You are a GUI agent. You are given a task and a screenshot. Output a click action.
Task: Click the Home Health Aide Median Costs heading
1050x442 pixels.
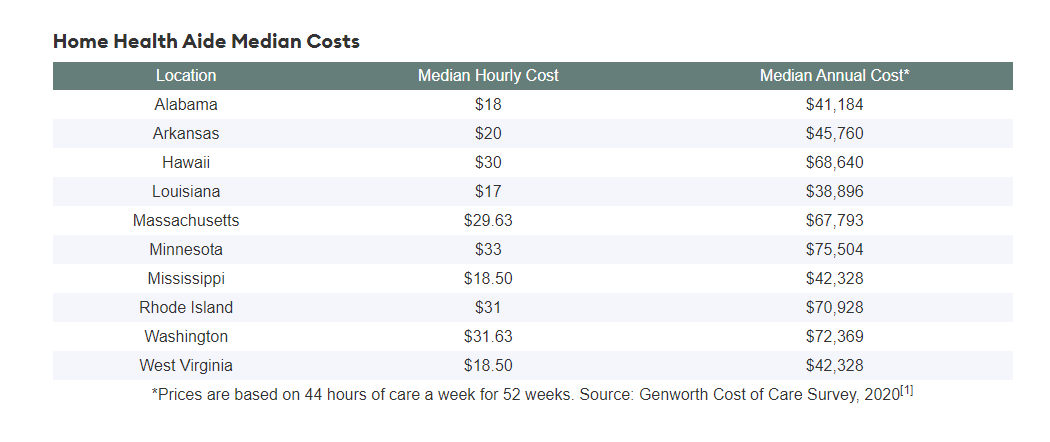point(206,41)
